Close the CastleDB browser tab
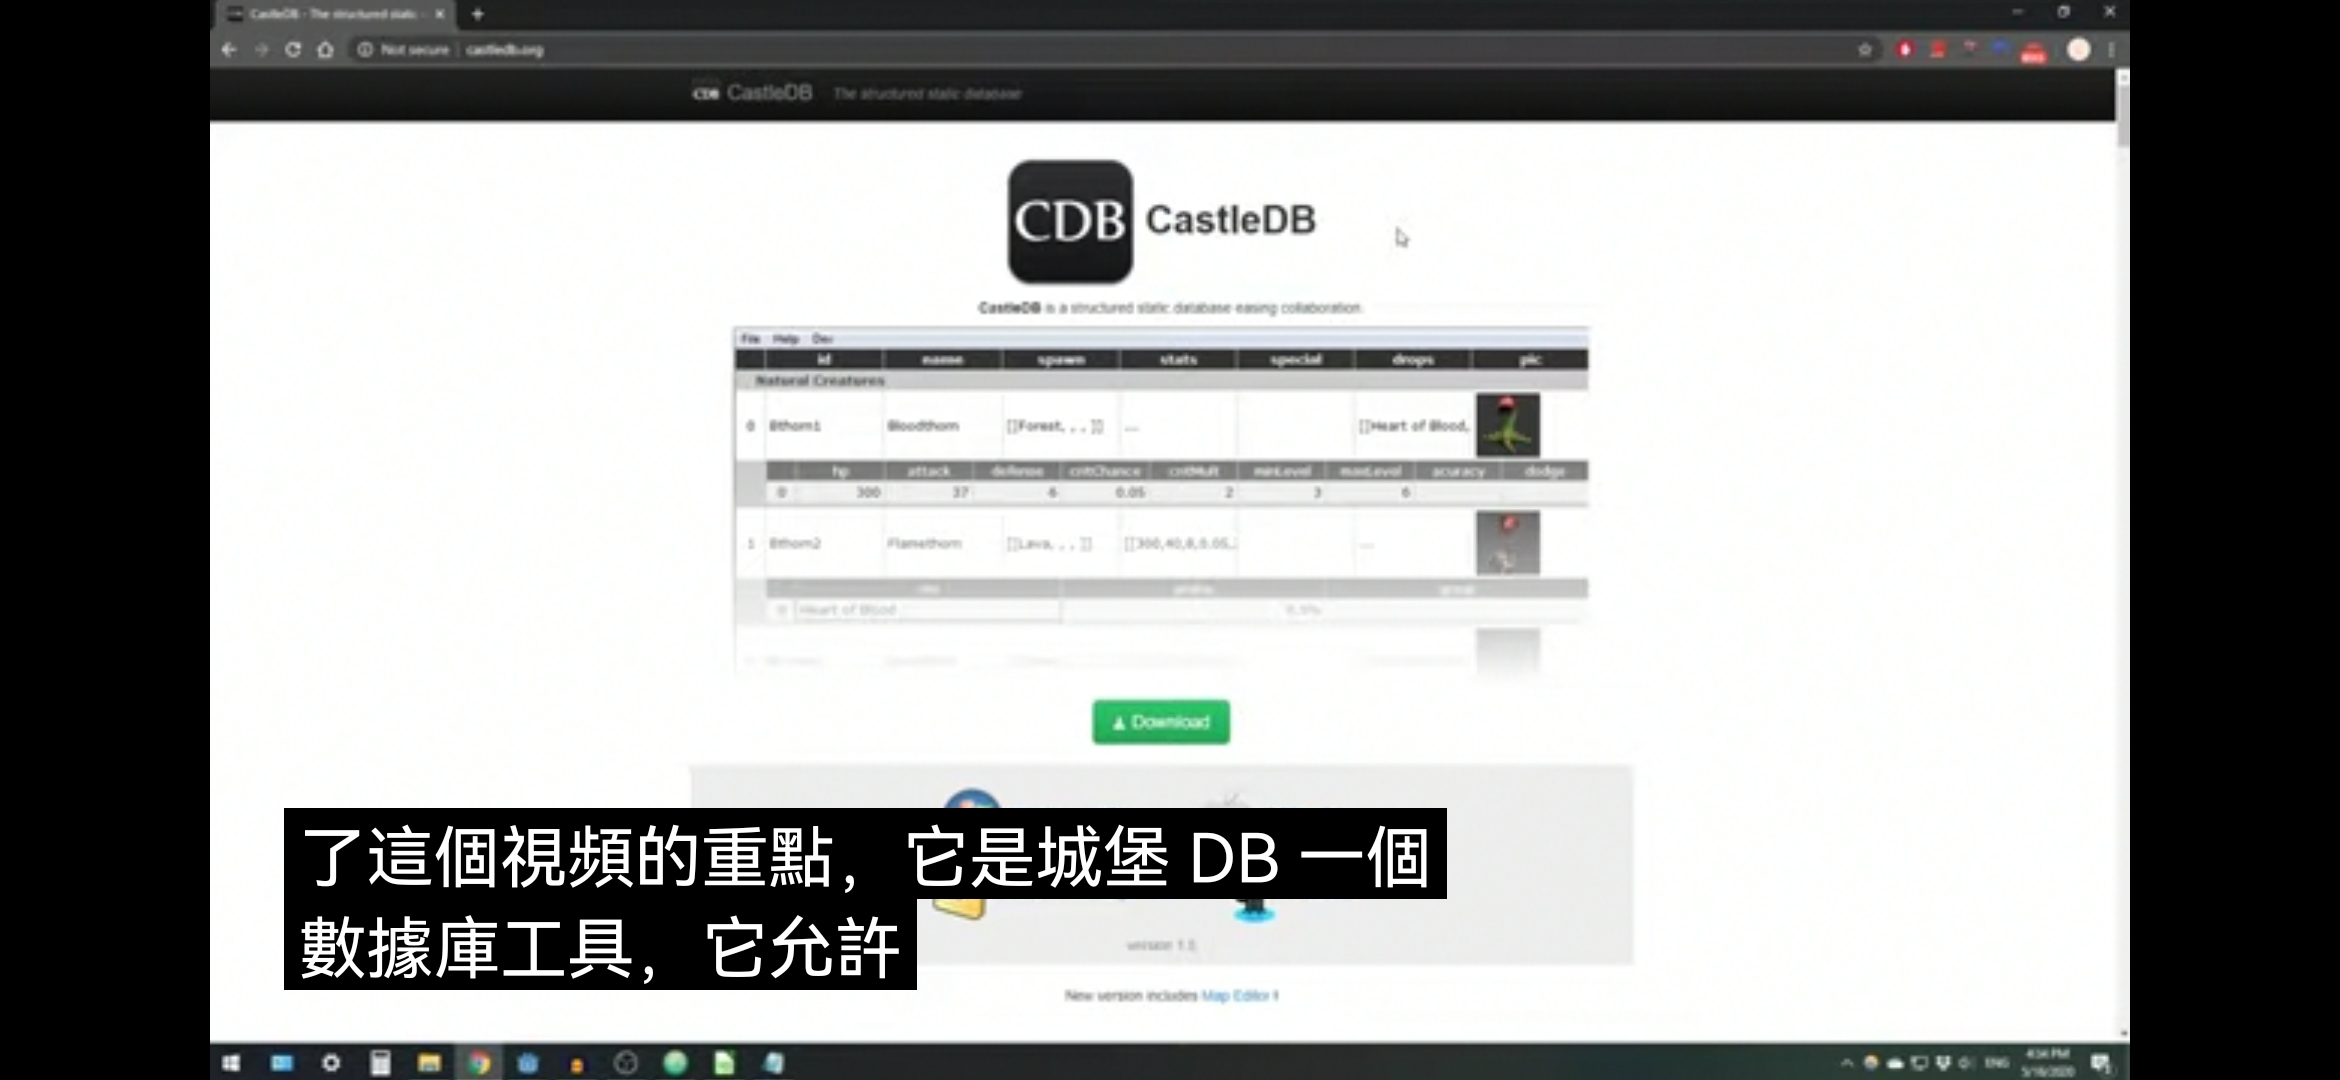Screen dimensions: 2340x1080 439,14
